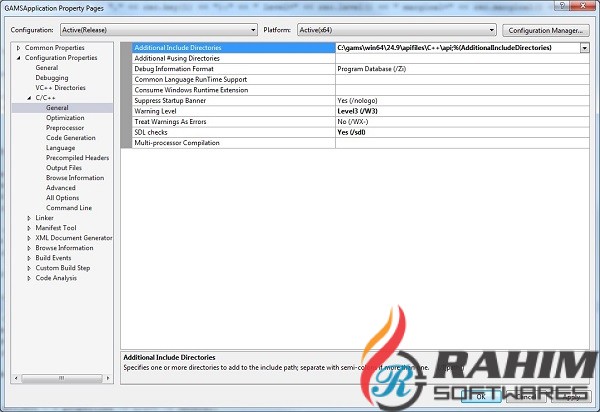This screenshot has width=600, height=412.
Task: Select the Command Line tree item
Action: tap(69, 208)
